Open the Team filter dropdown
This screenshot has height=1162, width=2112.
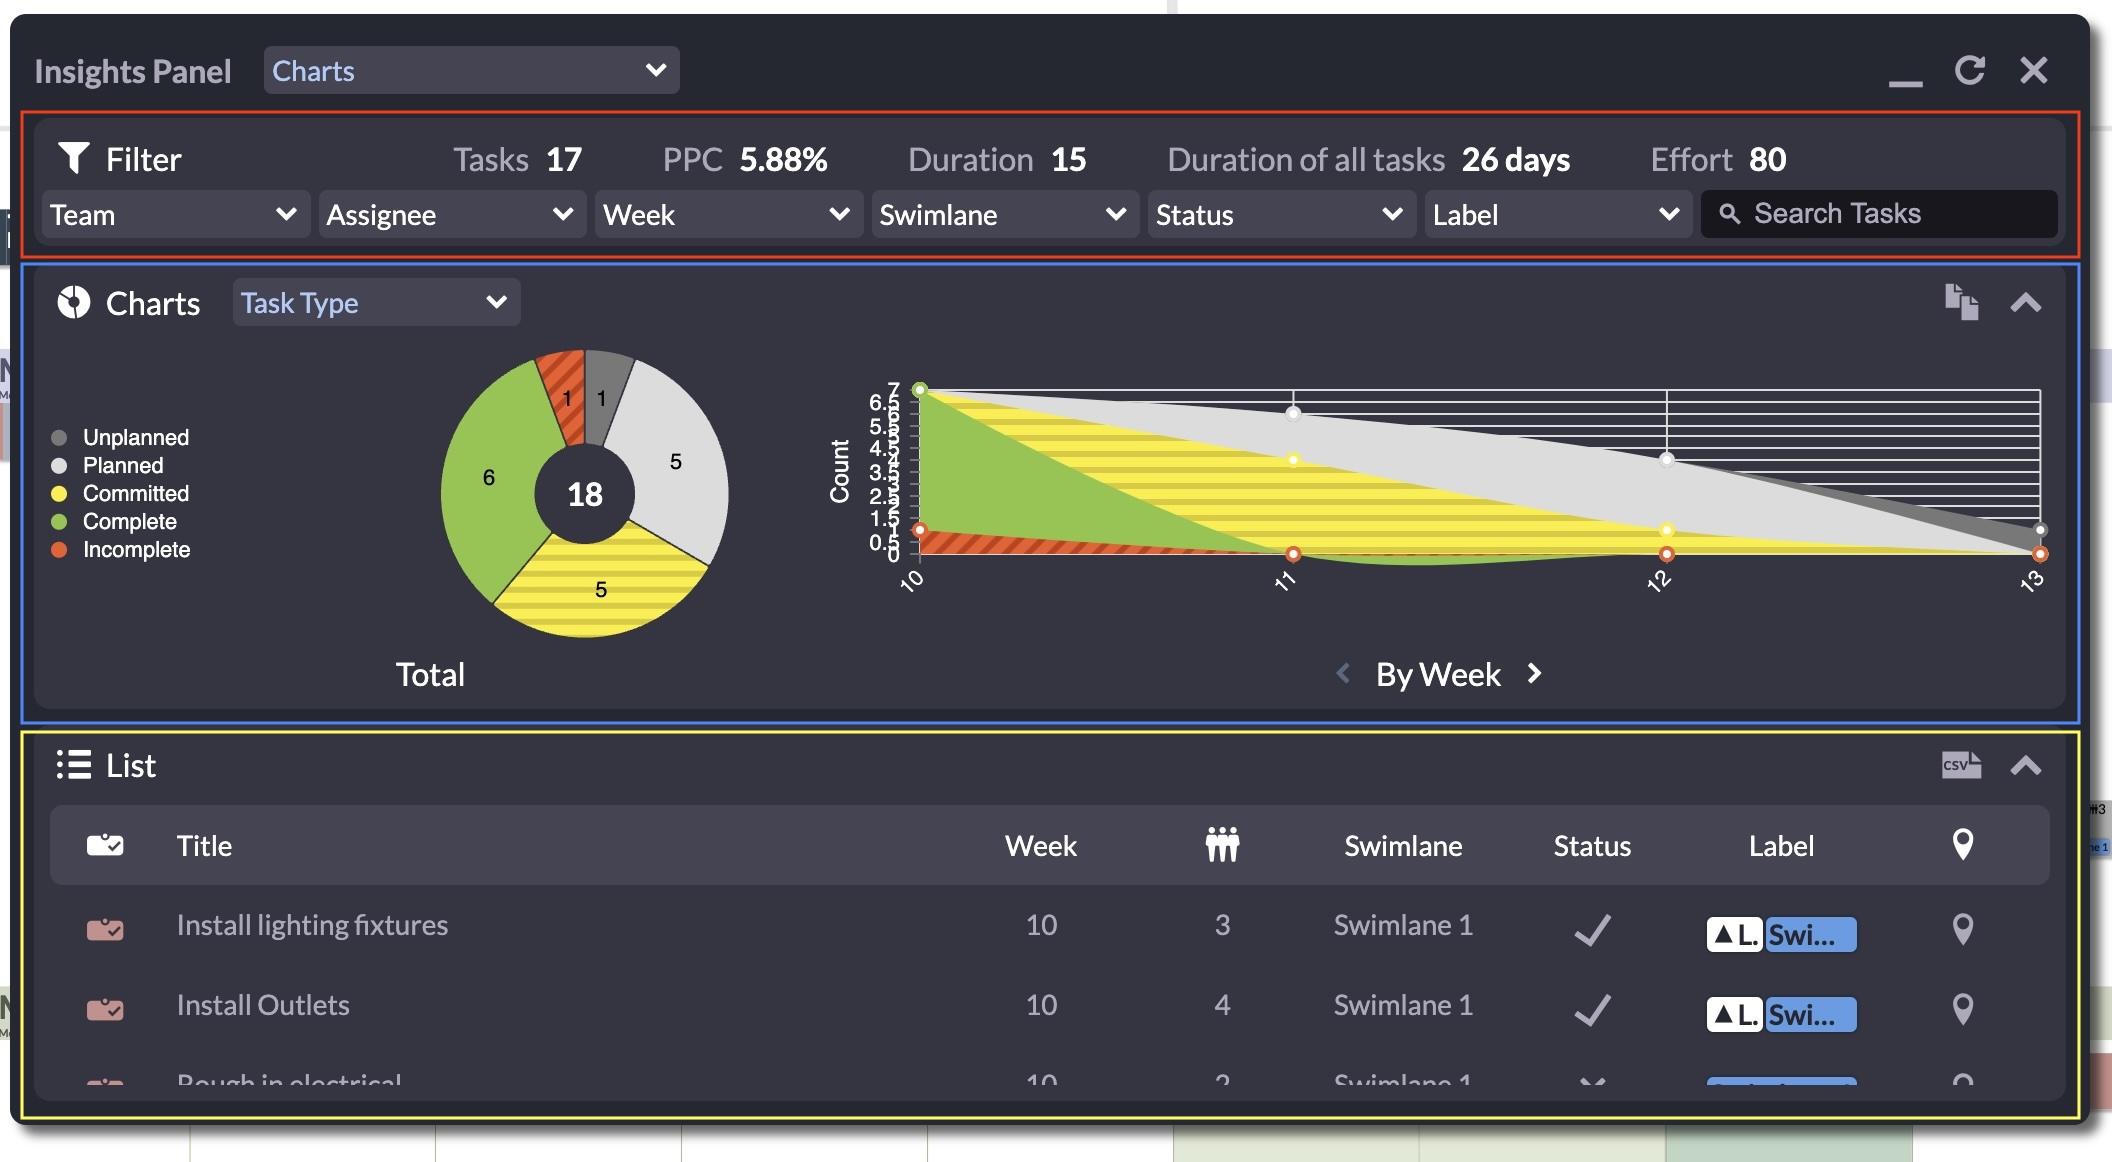pos(174,214)
